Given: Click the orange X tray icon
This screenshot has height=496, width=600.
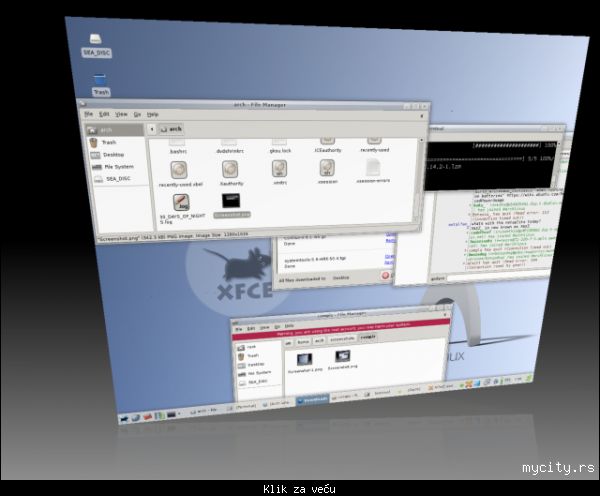Looking at the screenshot, I should pos(468,384).
